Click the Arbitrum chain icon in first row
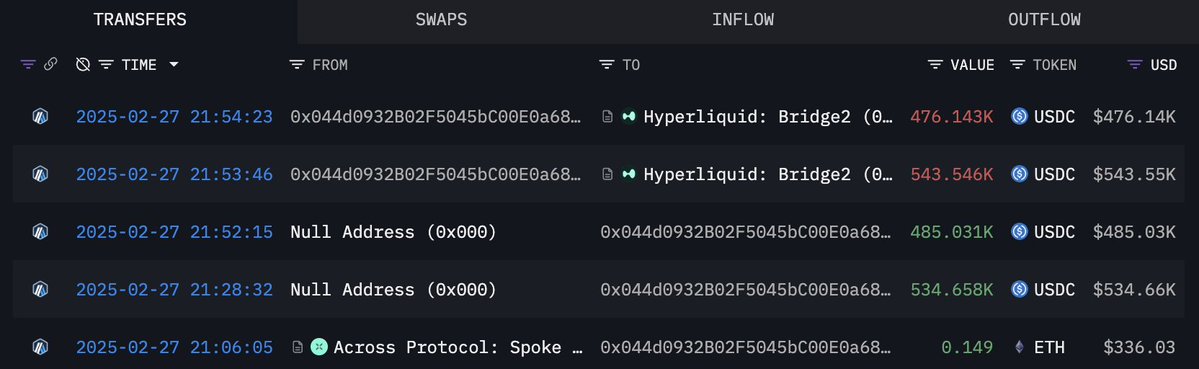 (40, 117)
